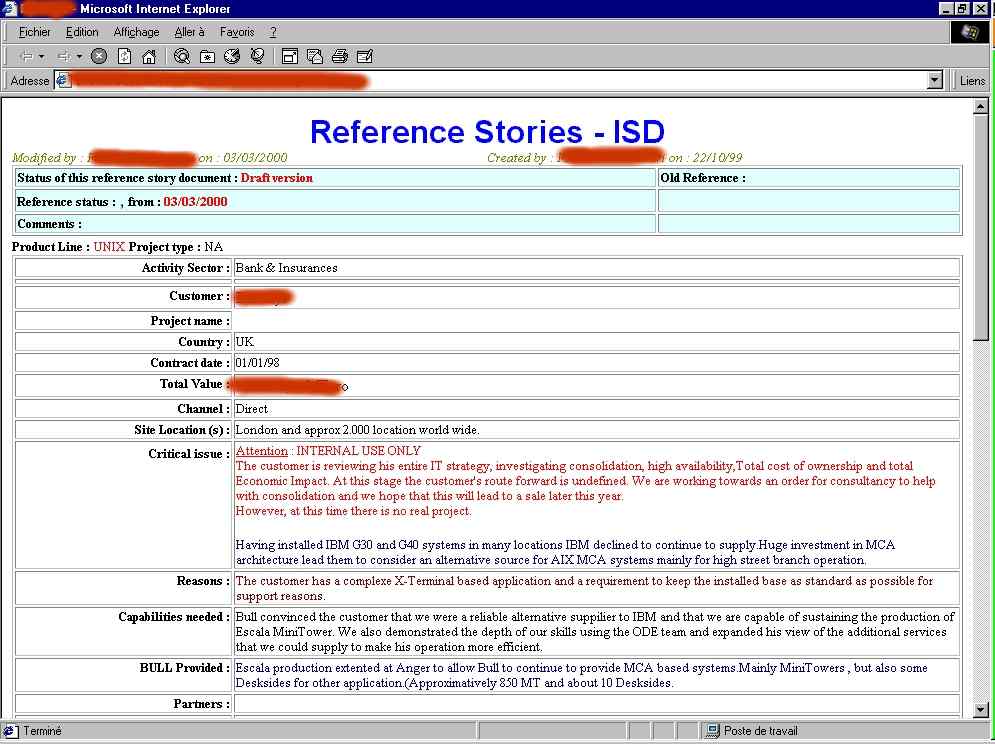Viewport: 995px width, 744px height.
Task: Click the BULL Provided label
Action: (x=185, y=668)
